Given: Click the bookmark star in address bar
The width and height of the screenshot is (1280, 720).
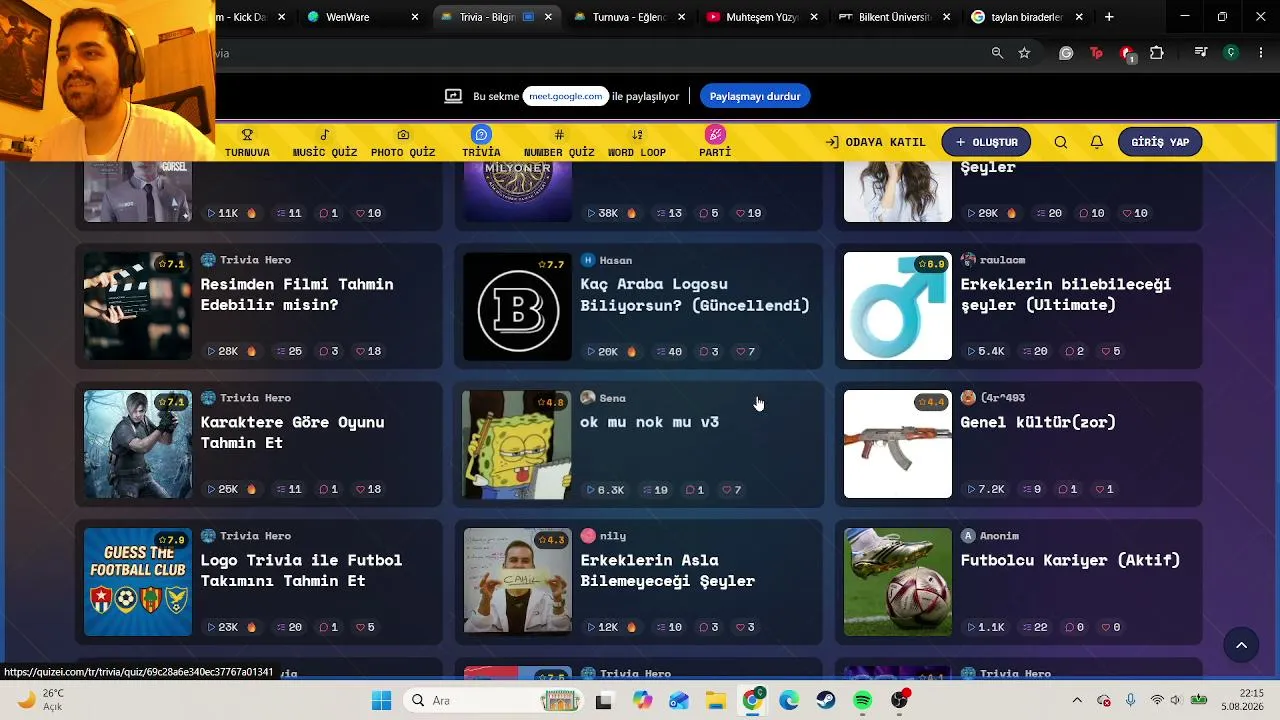Looking at the screenshot, I should (1024, 53).
